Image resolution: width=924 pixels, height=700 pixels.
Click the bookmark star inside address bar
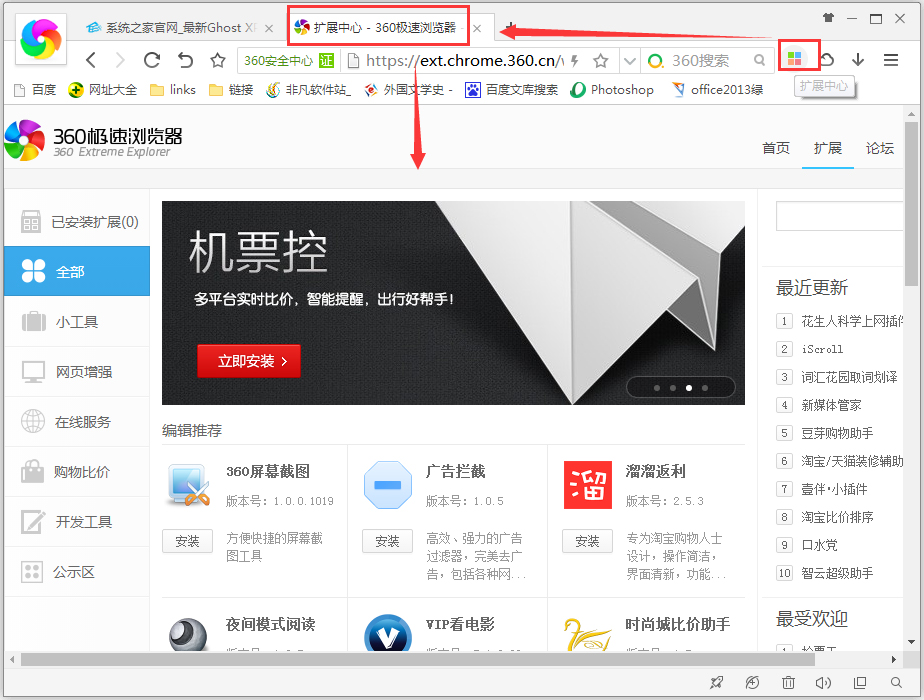[x=600, y=61]
